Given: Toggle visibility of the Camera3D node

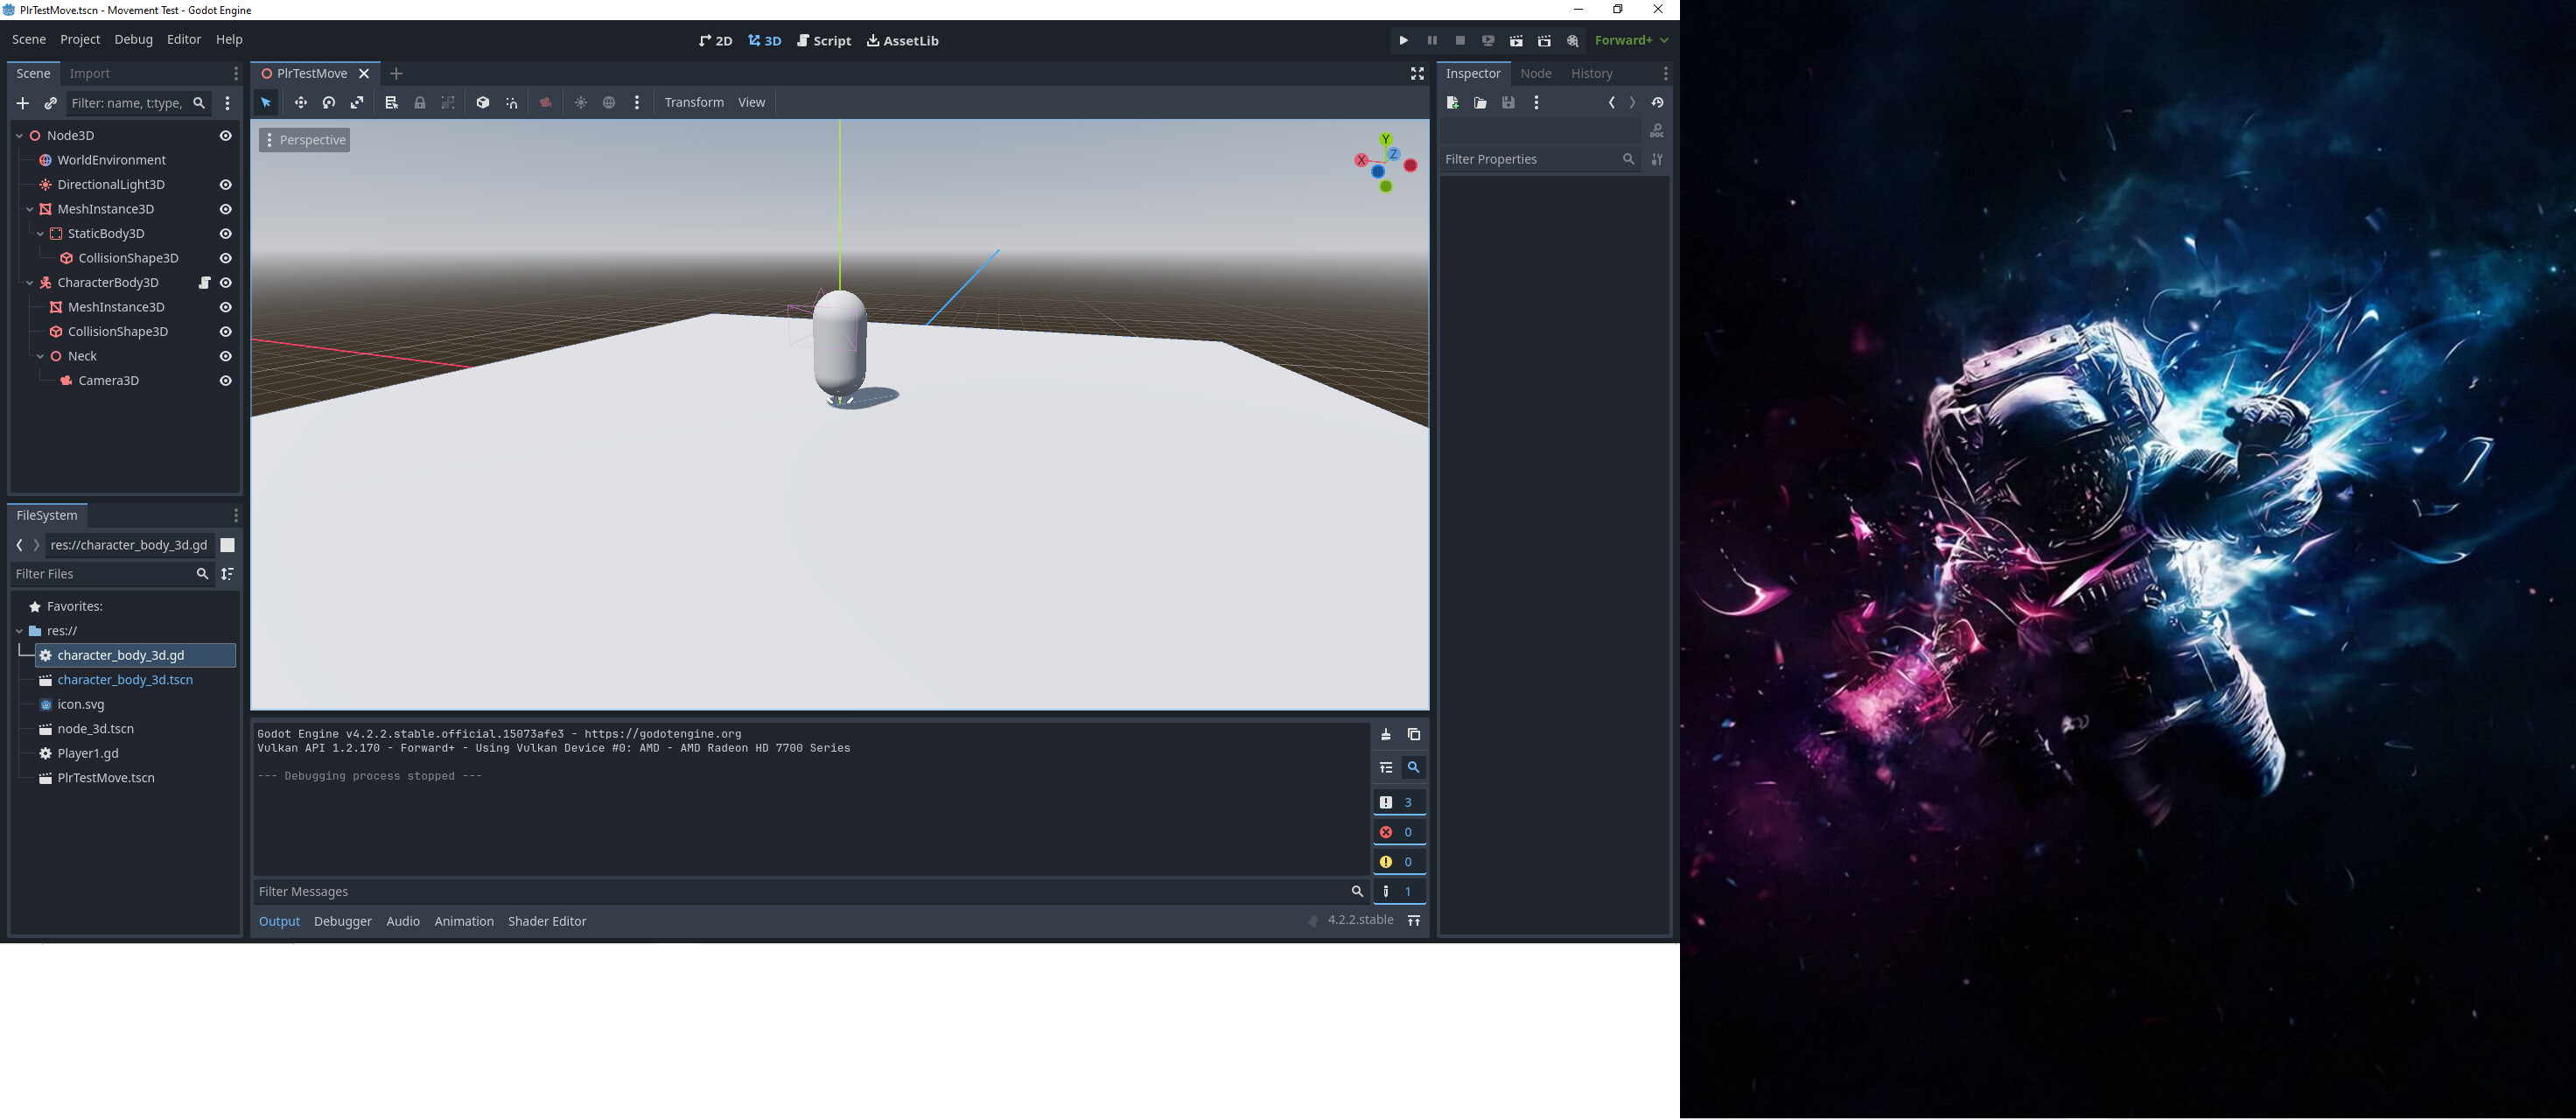Looking at the screenshot, I should (x=226, y=381).
